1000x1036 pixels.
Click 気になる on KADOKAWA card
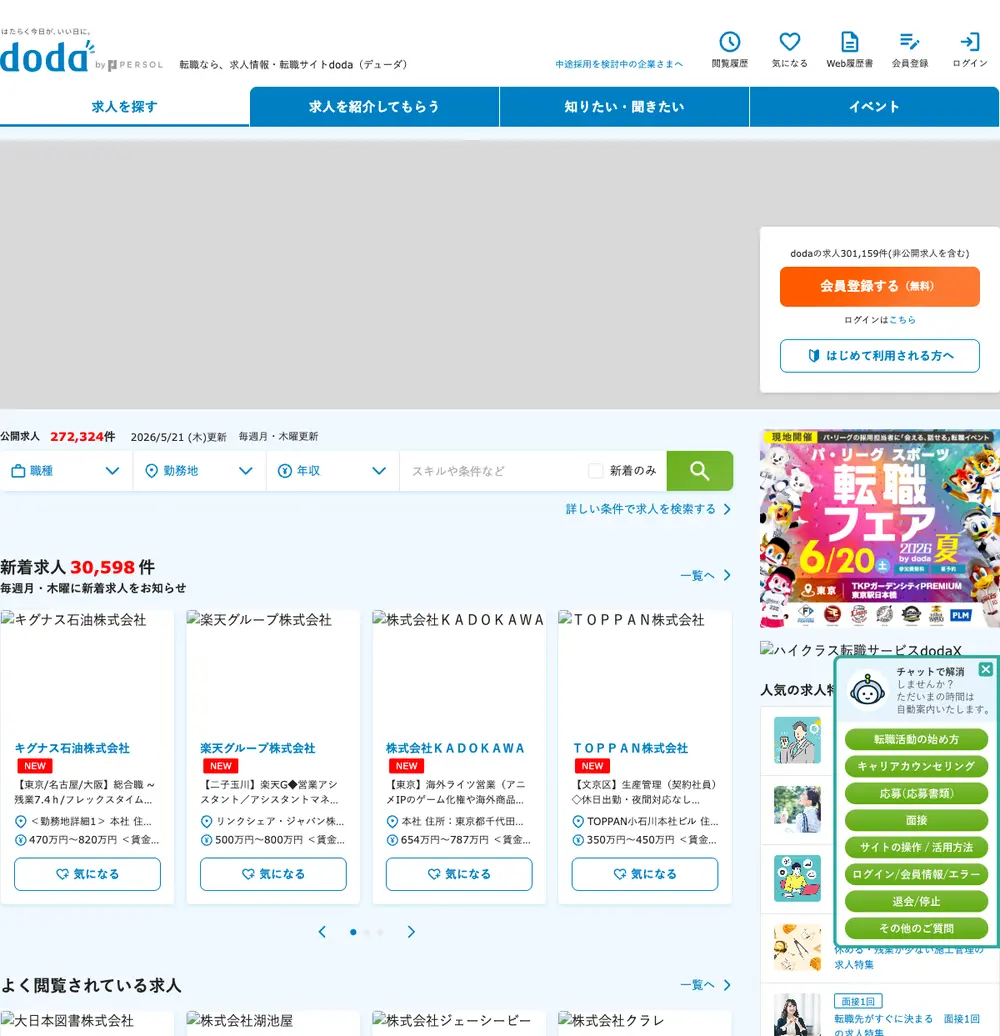click(x=459, y=874)
